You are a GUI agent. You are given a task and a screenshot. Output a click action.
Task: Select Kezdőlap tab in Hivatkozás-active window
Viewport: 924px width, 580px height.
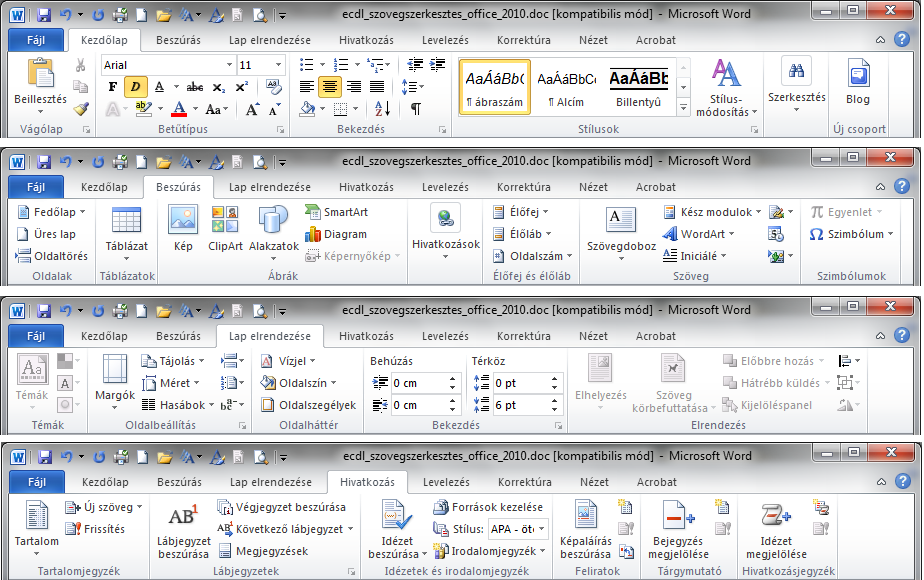[x=105, y=482]
